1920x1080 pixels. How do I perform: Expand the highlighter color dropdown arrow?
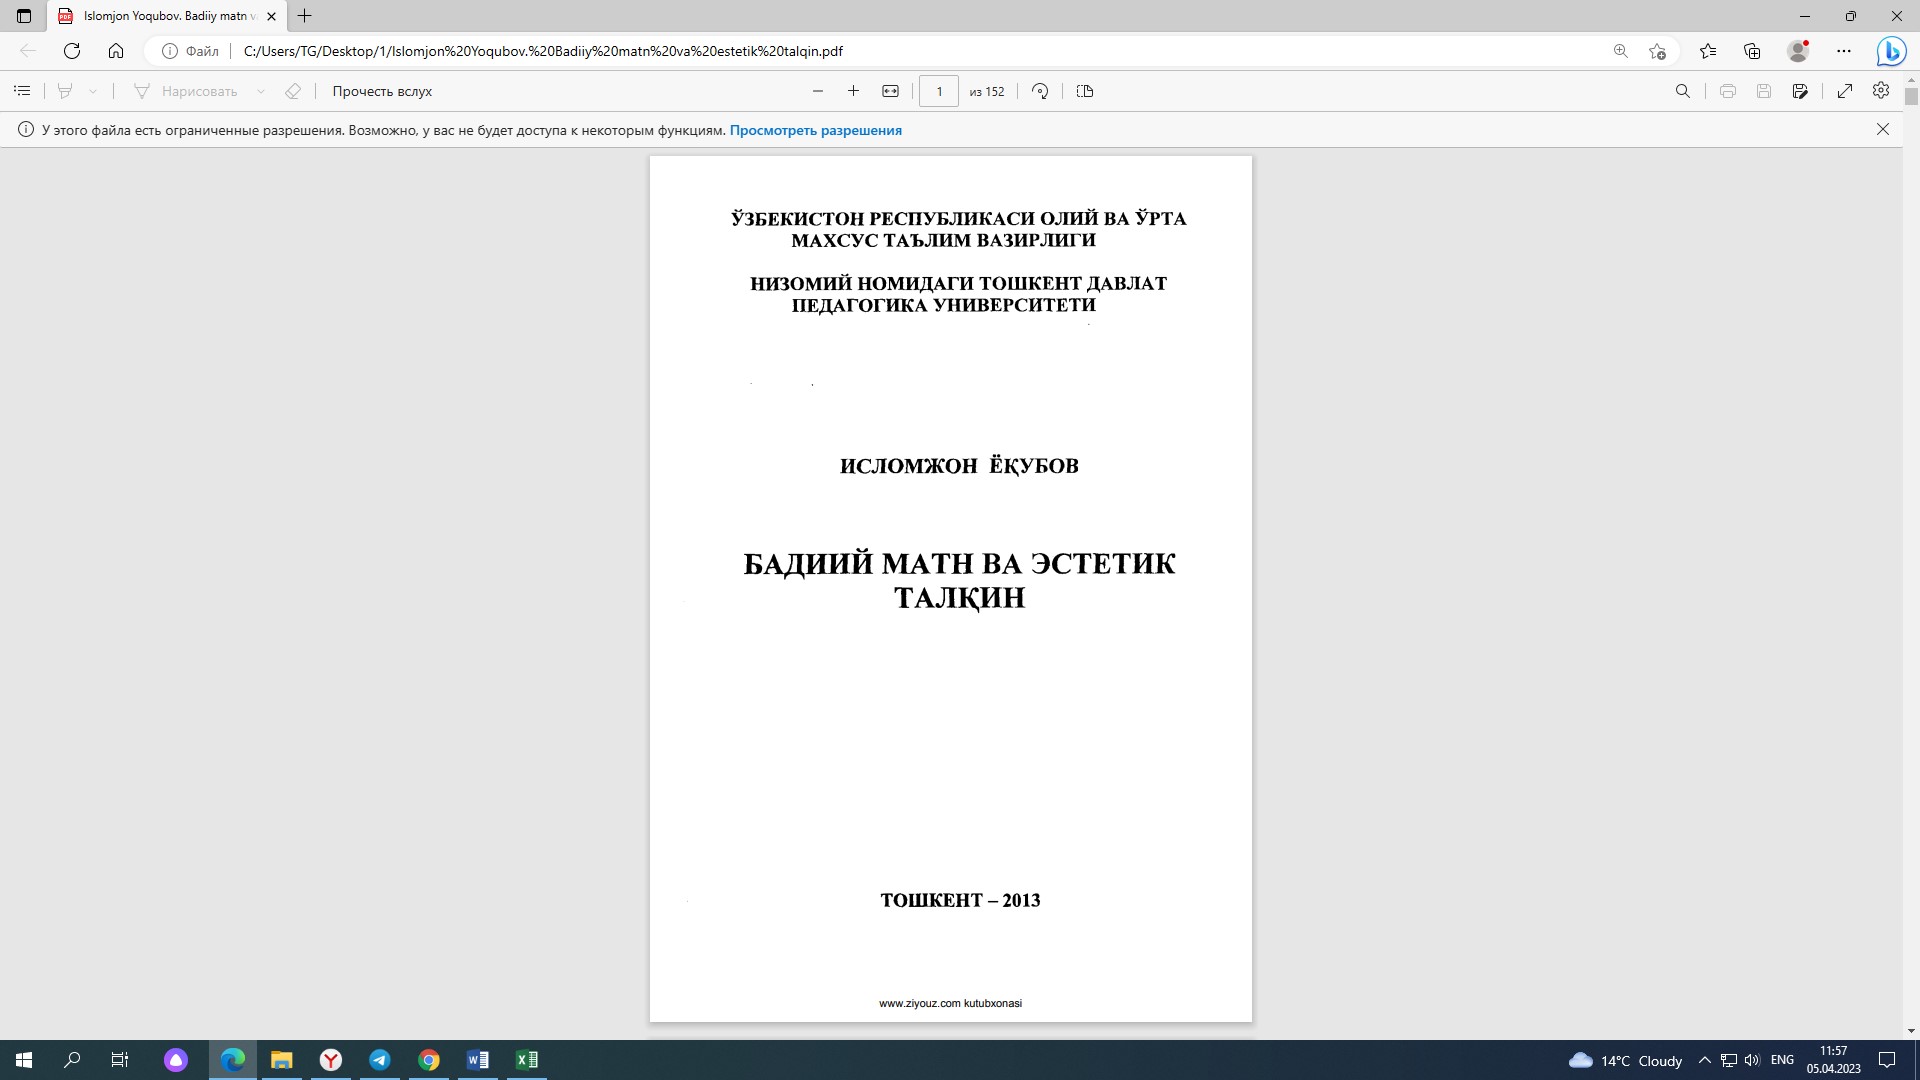pyautogui.click(x=93, y=91)
